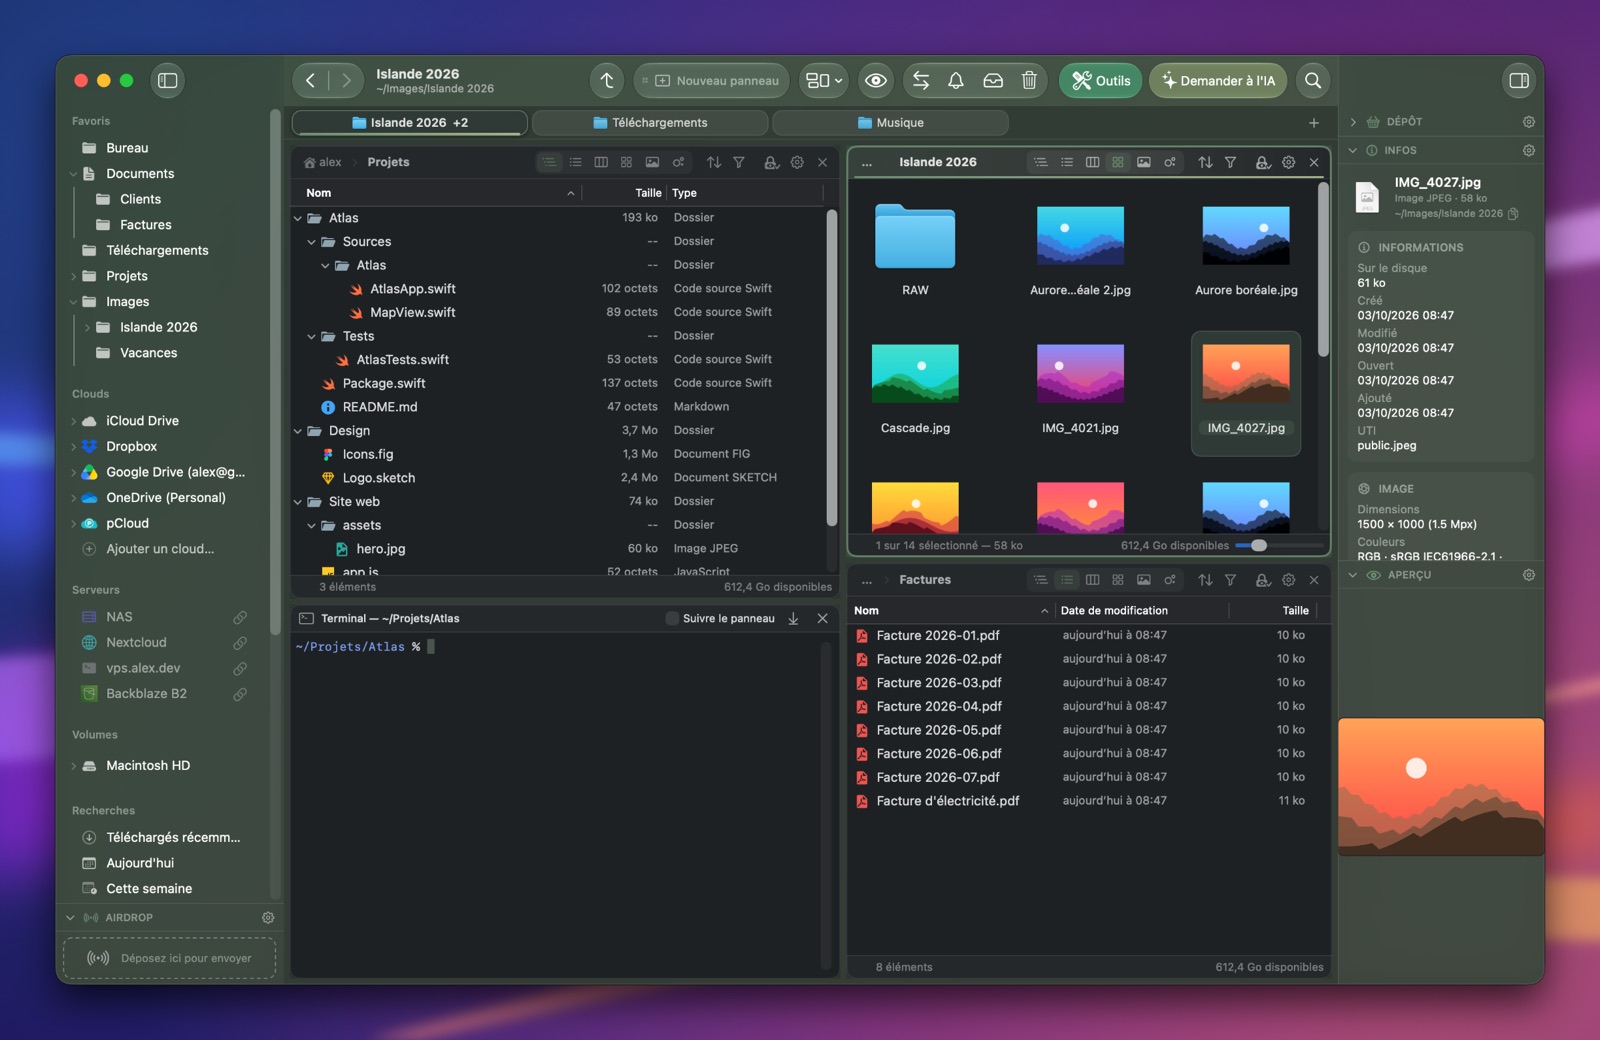Select gallery view in Islande 2026 panel

coord(1144,162)
